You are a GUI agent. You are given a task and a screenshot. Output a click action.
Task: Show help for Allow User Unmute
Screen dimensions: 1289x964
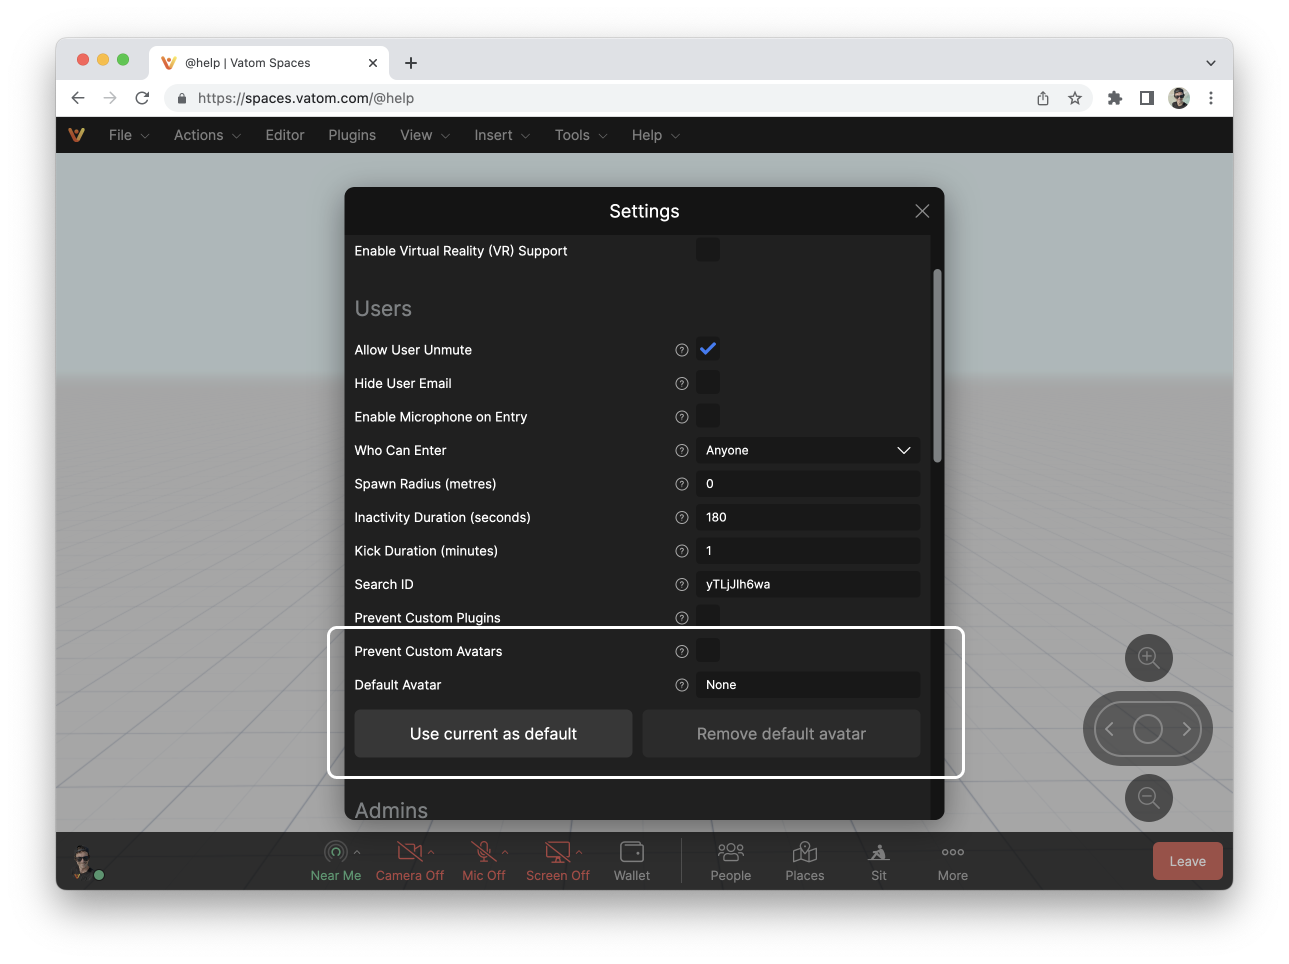click(x=682, y=350)
